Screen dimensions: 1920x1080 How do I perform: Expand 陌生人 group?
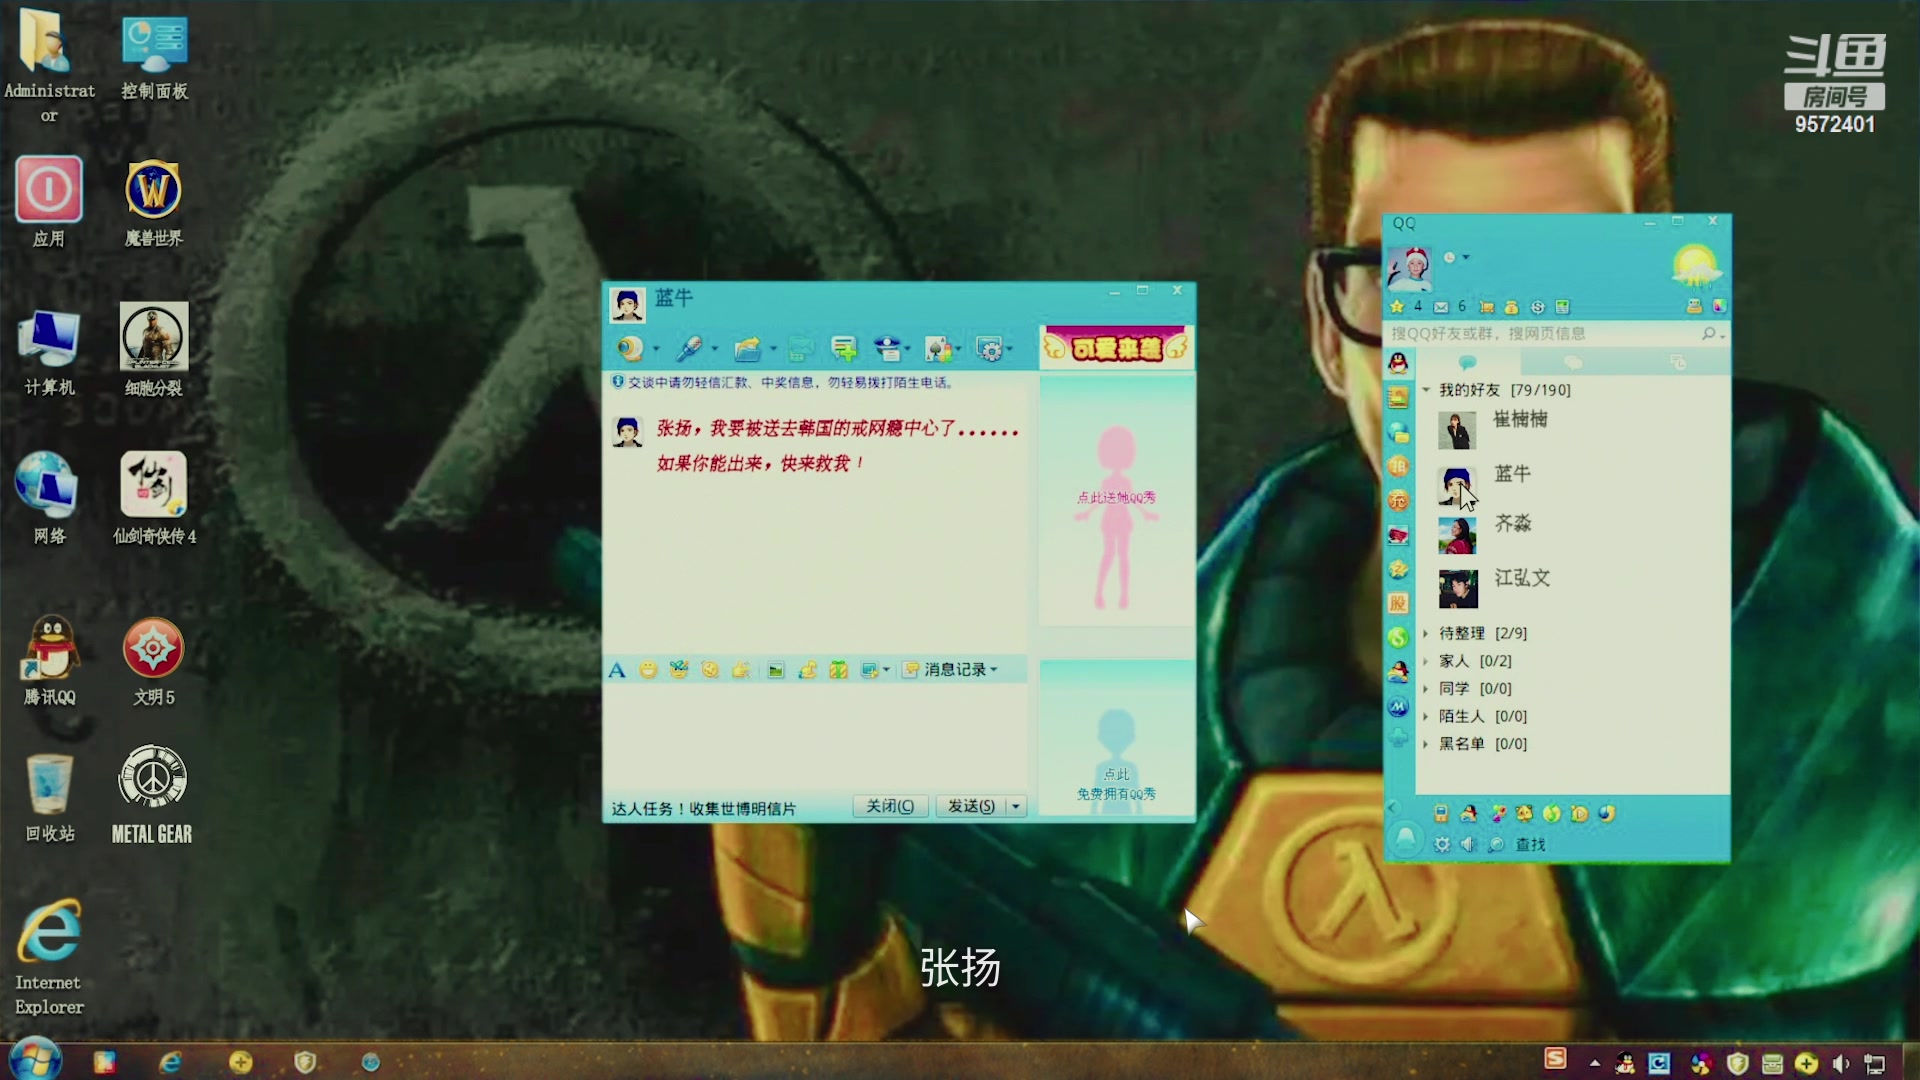click(x=1426, y=716)
